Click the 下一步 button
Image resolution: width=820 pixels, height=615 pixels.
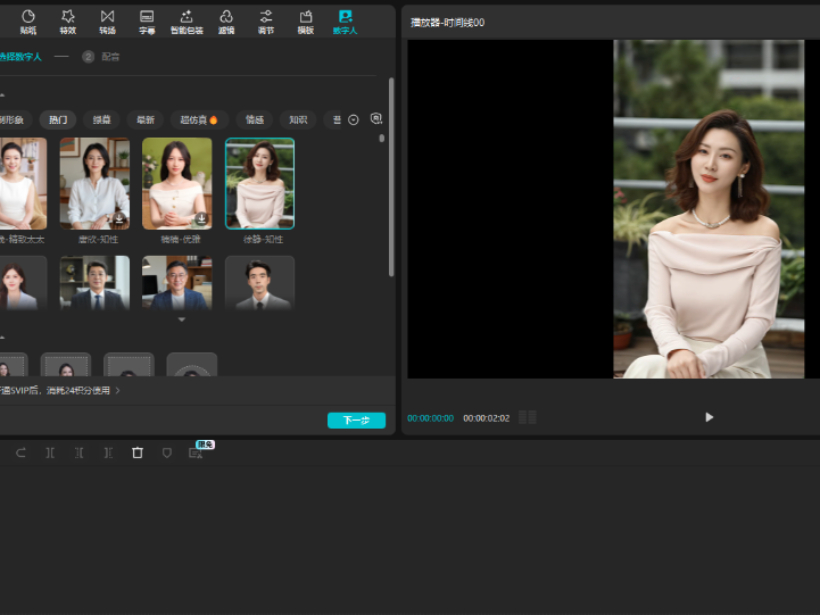[356, 421]
